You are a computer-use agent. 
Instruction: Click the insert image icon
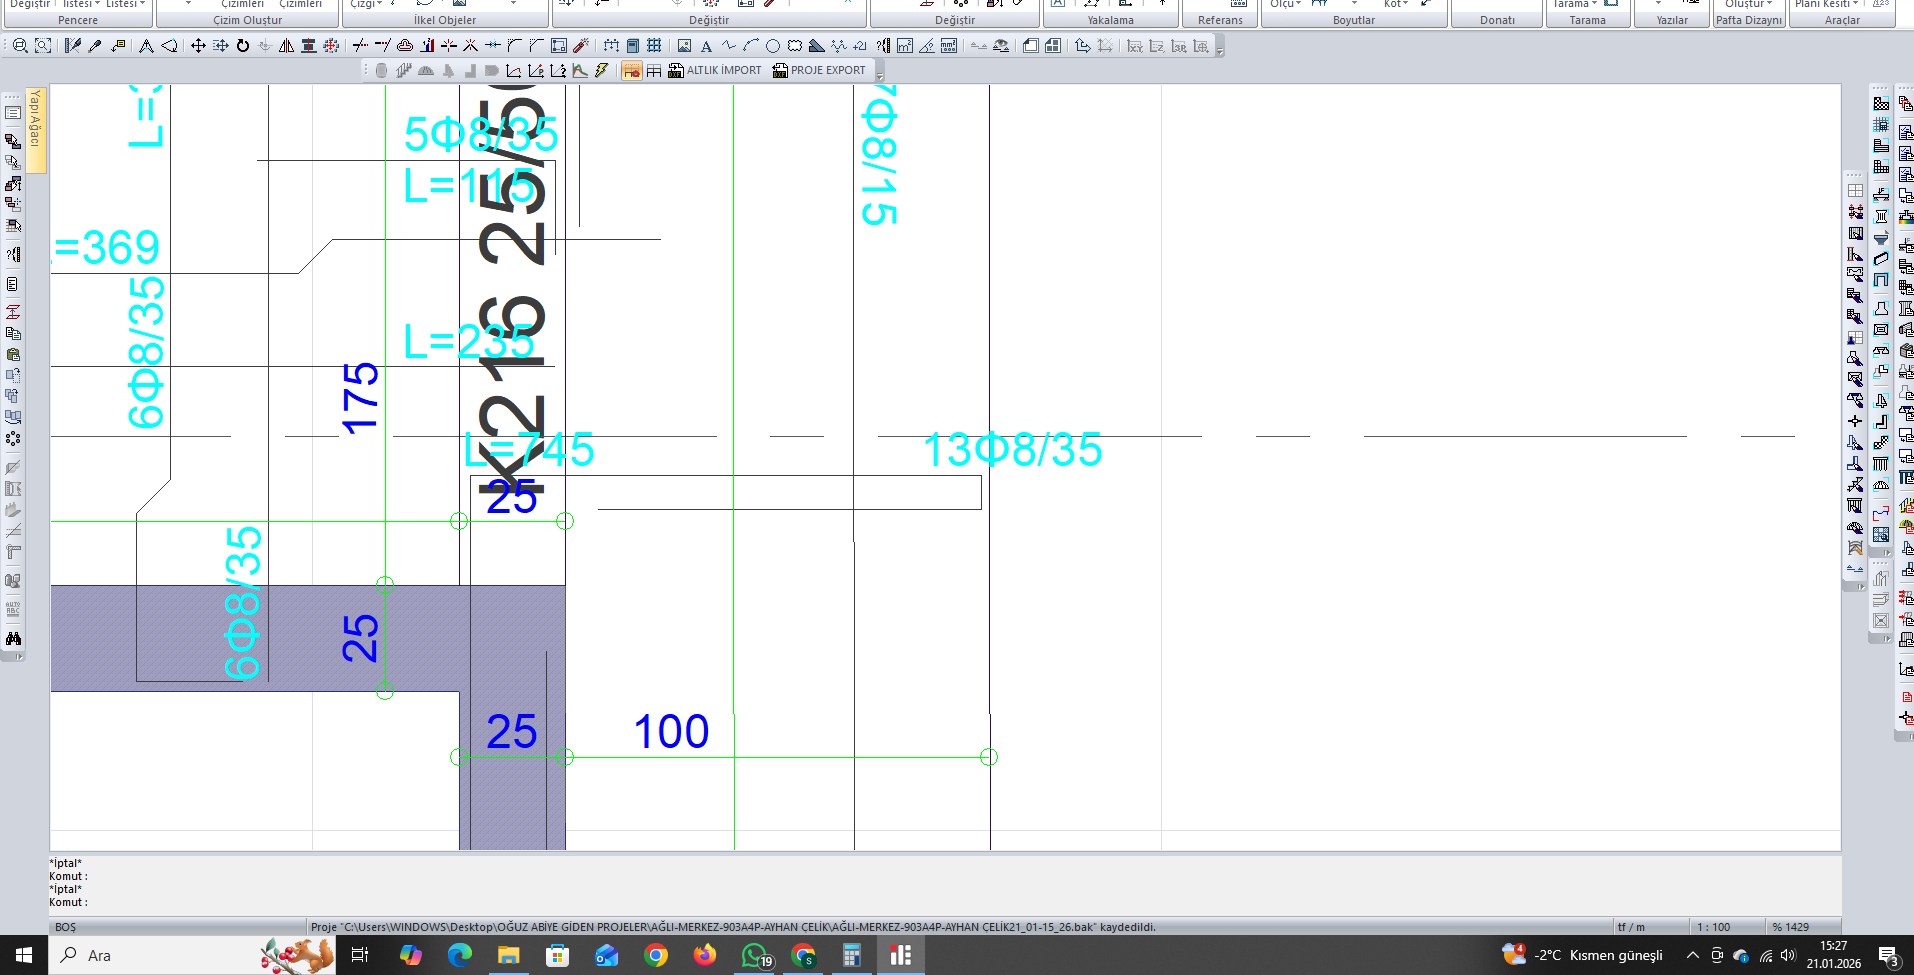pos(684,46)
